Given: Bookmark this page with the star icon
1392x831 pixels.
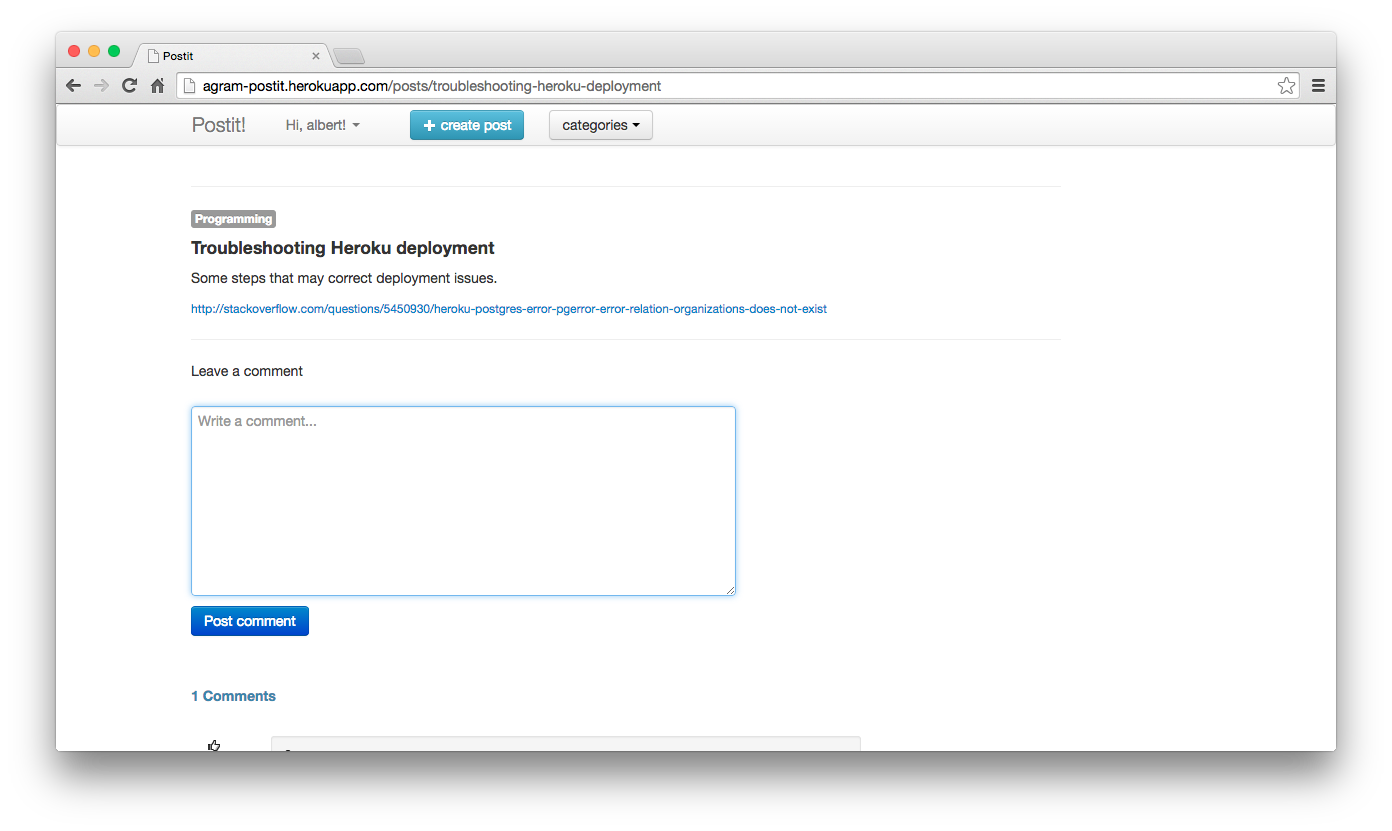Looking at the screenshot, I should coord(1286,86).
